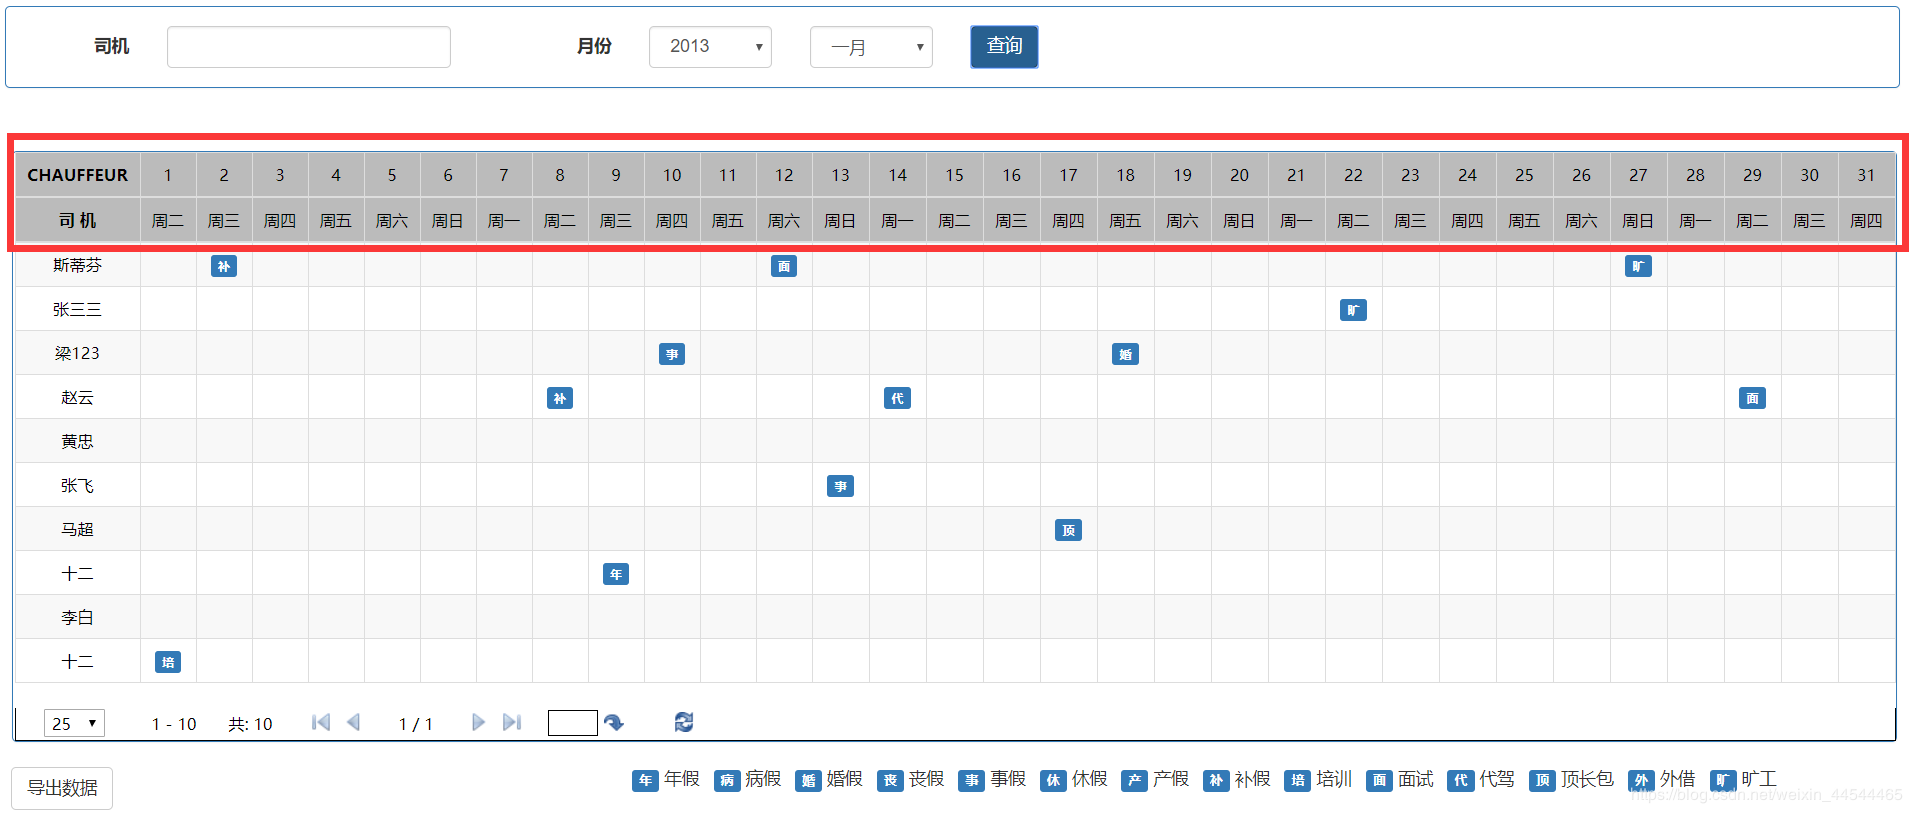Click the go-to-page arrow icon
The image size is (1912, 813).
(x=614, y=722)
